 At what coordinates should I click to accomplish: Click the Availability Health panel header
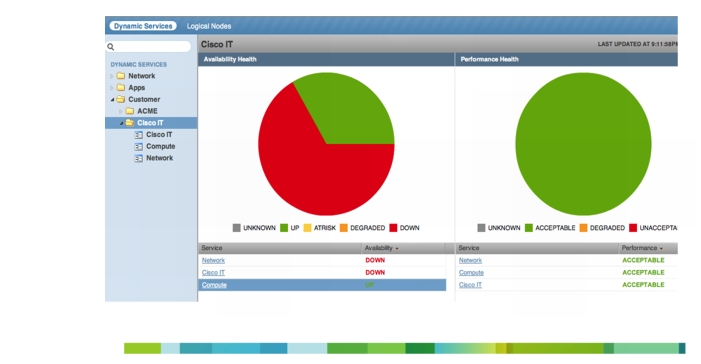[x=326, y=59]
